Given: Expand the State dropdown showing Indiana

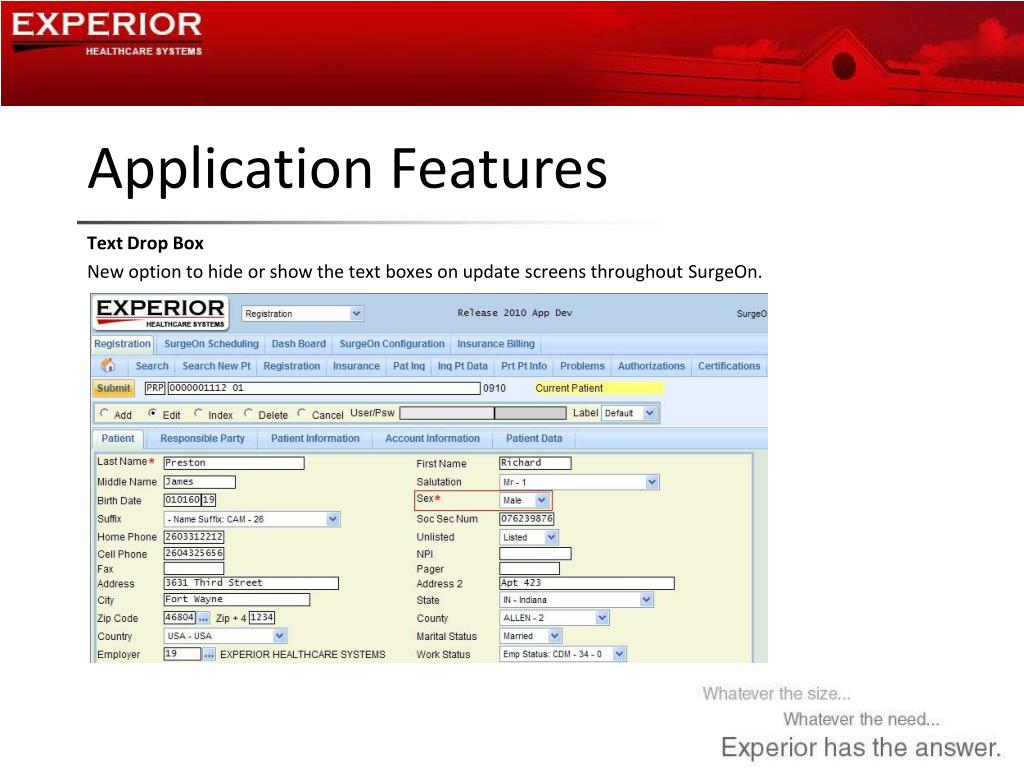Looking at the screenshot, I should [x=576, y=600].
